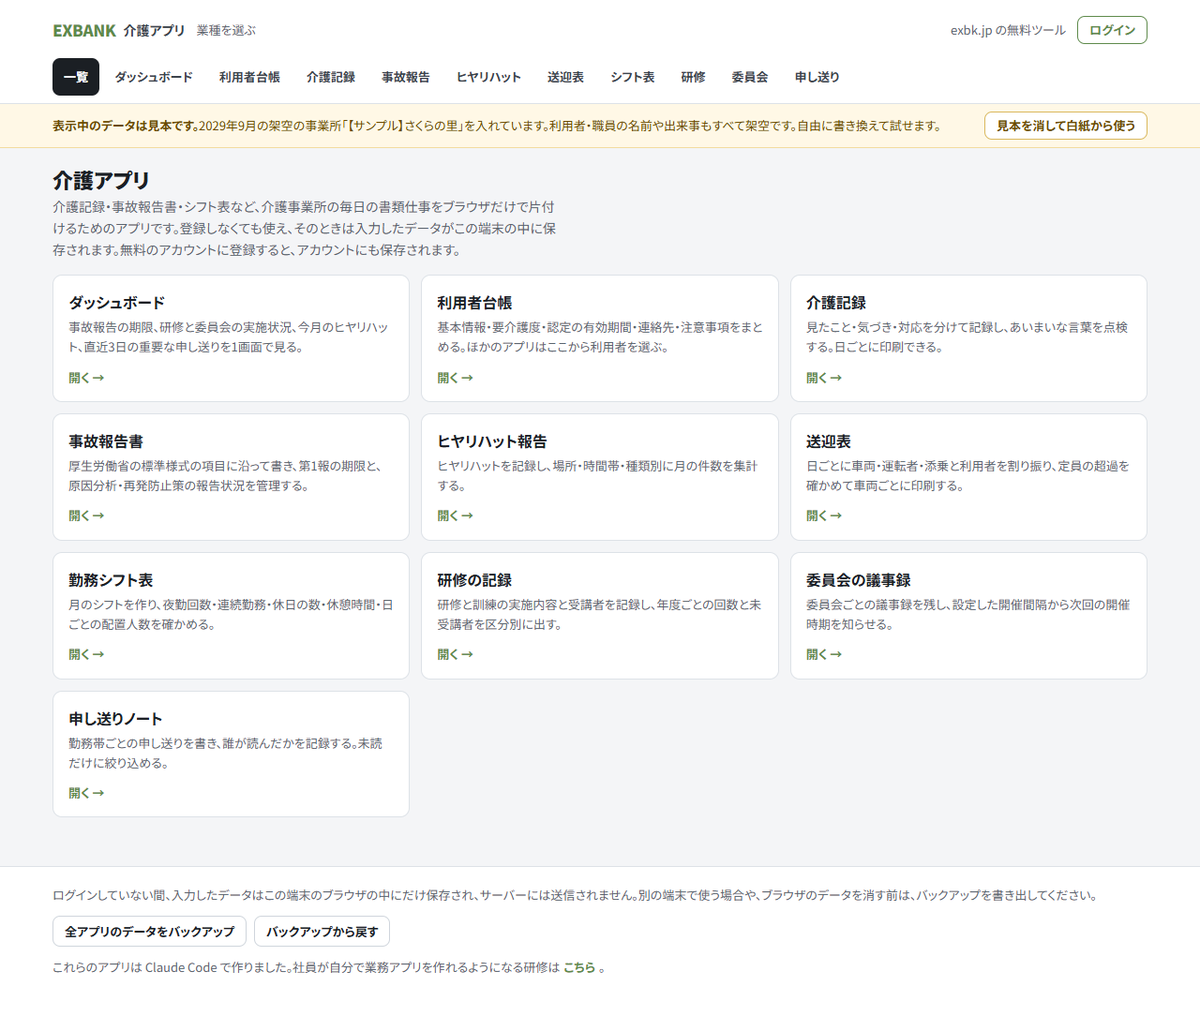Click the 送迎表 card title
This screenshot has width=1200, height=1031.
829,441
